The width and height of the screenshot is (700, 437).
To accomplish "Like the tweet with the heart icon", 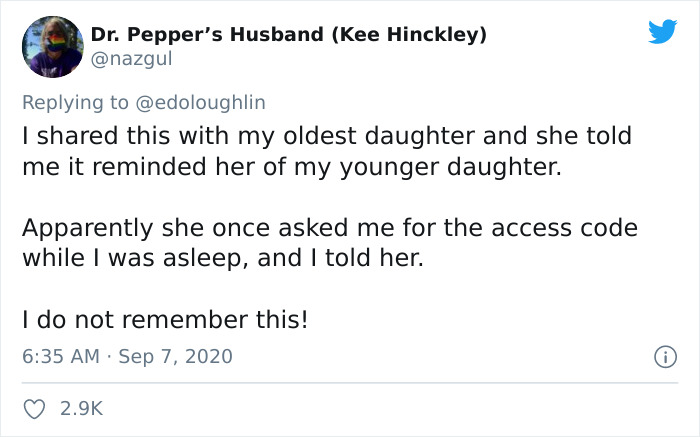I will click(x=34, y=408).
